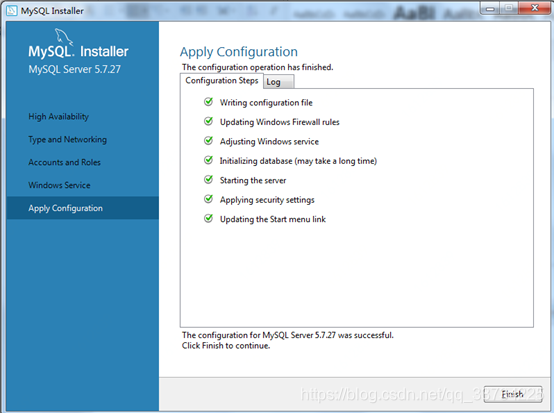
Task: Click the 'configuration ... was successful' message
Action: [x=288, y=335]
